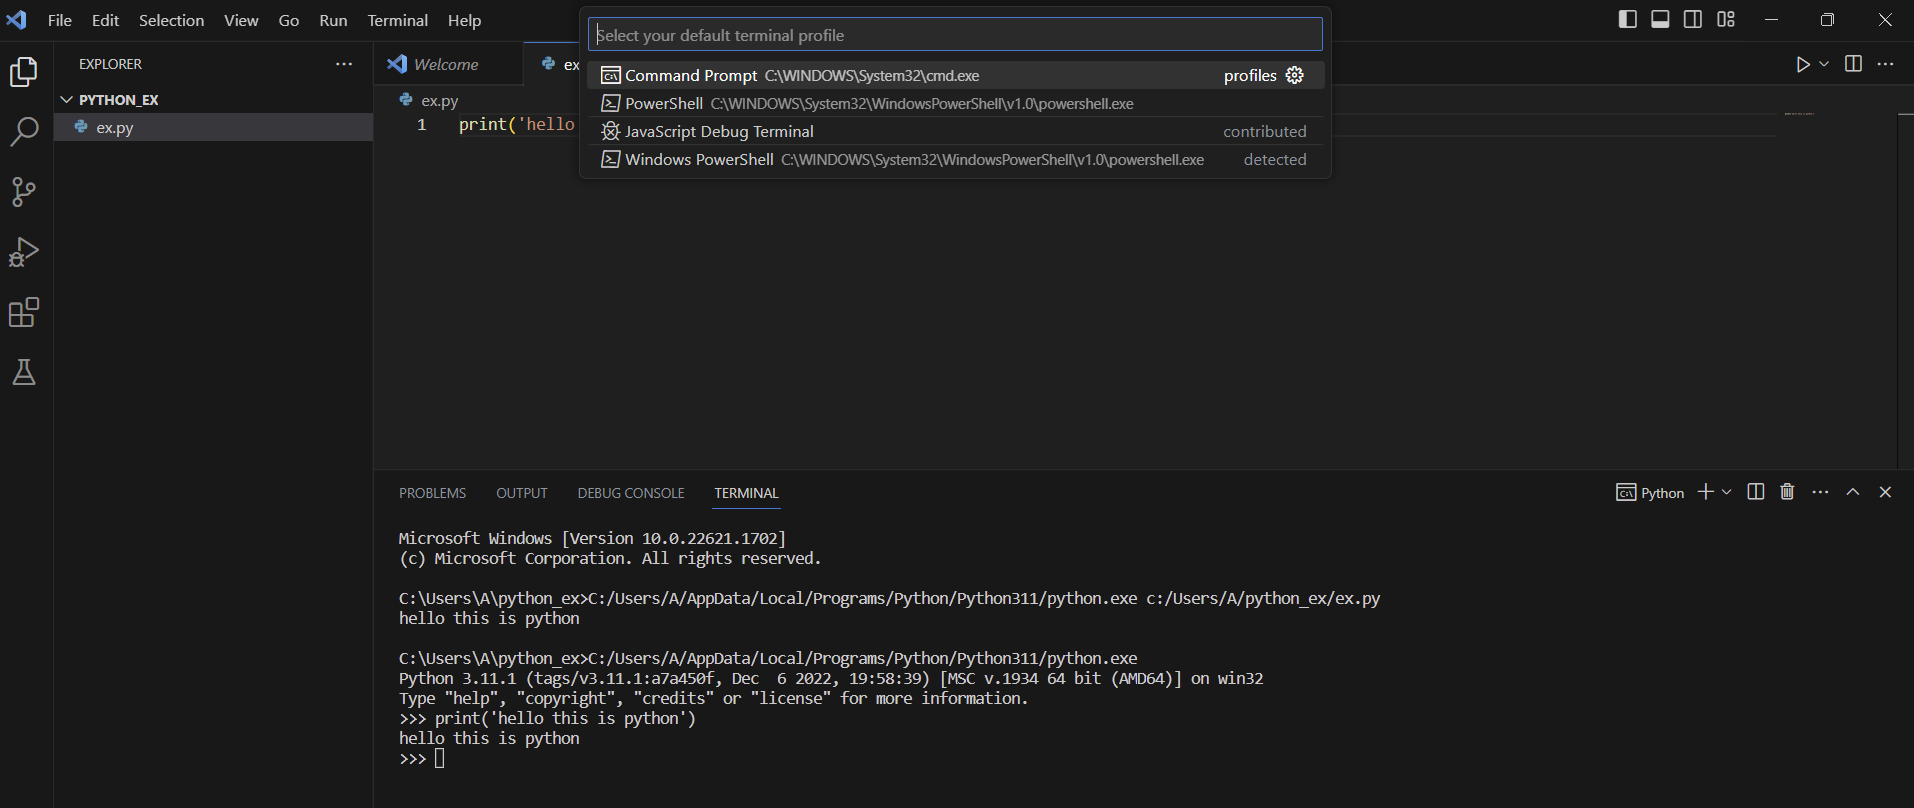Click the terminal prompt cursor line
The image size is (1914, 808).
(x=422, y=759)
